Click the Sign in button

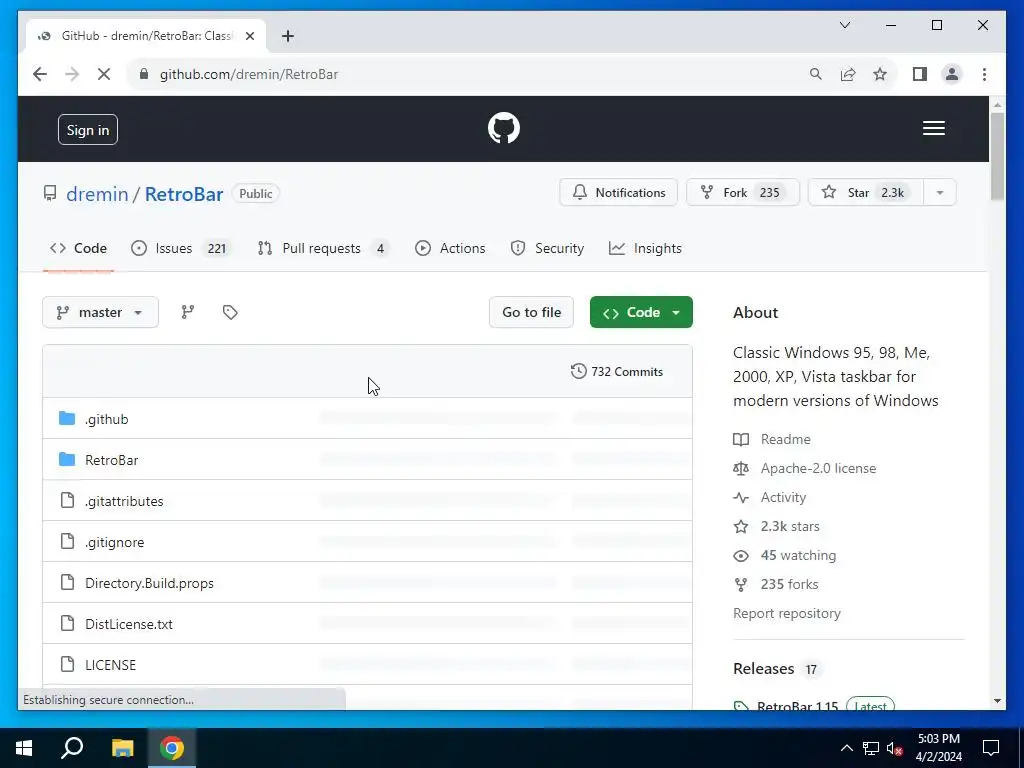tap(88, 130)
